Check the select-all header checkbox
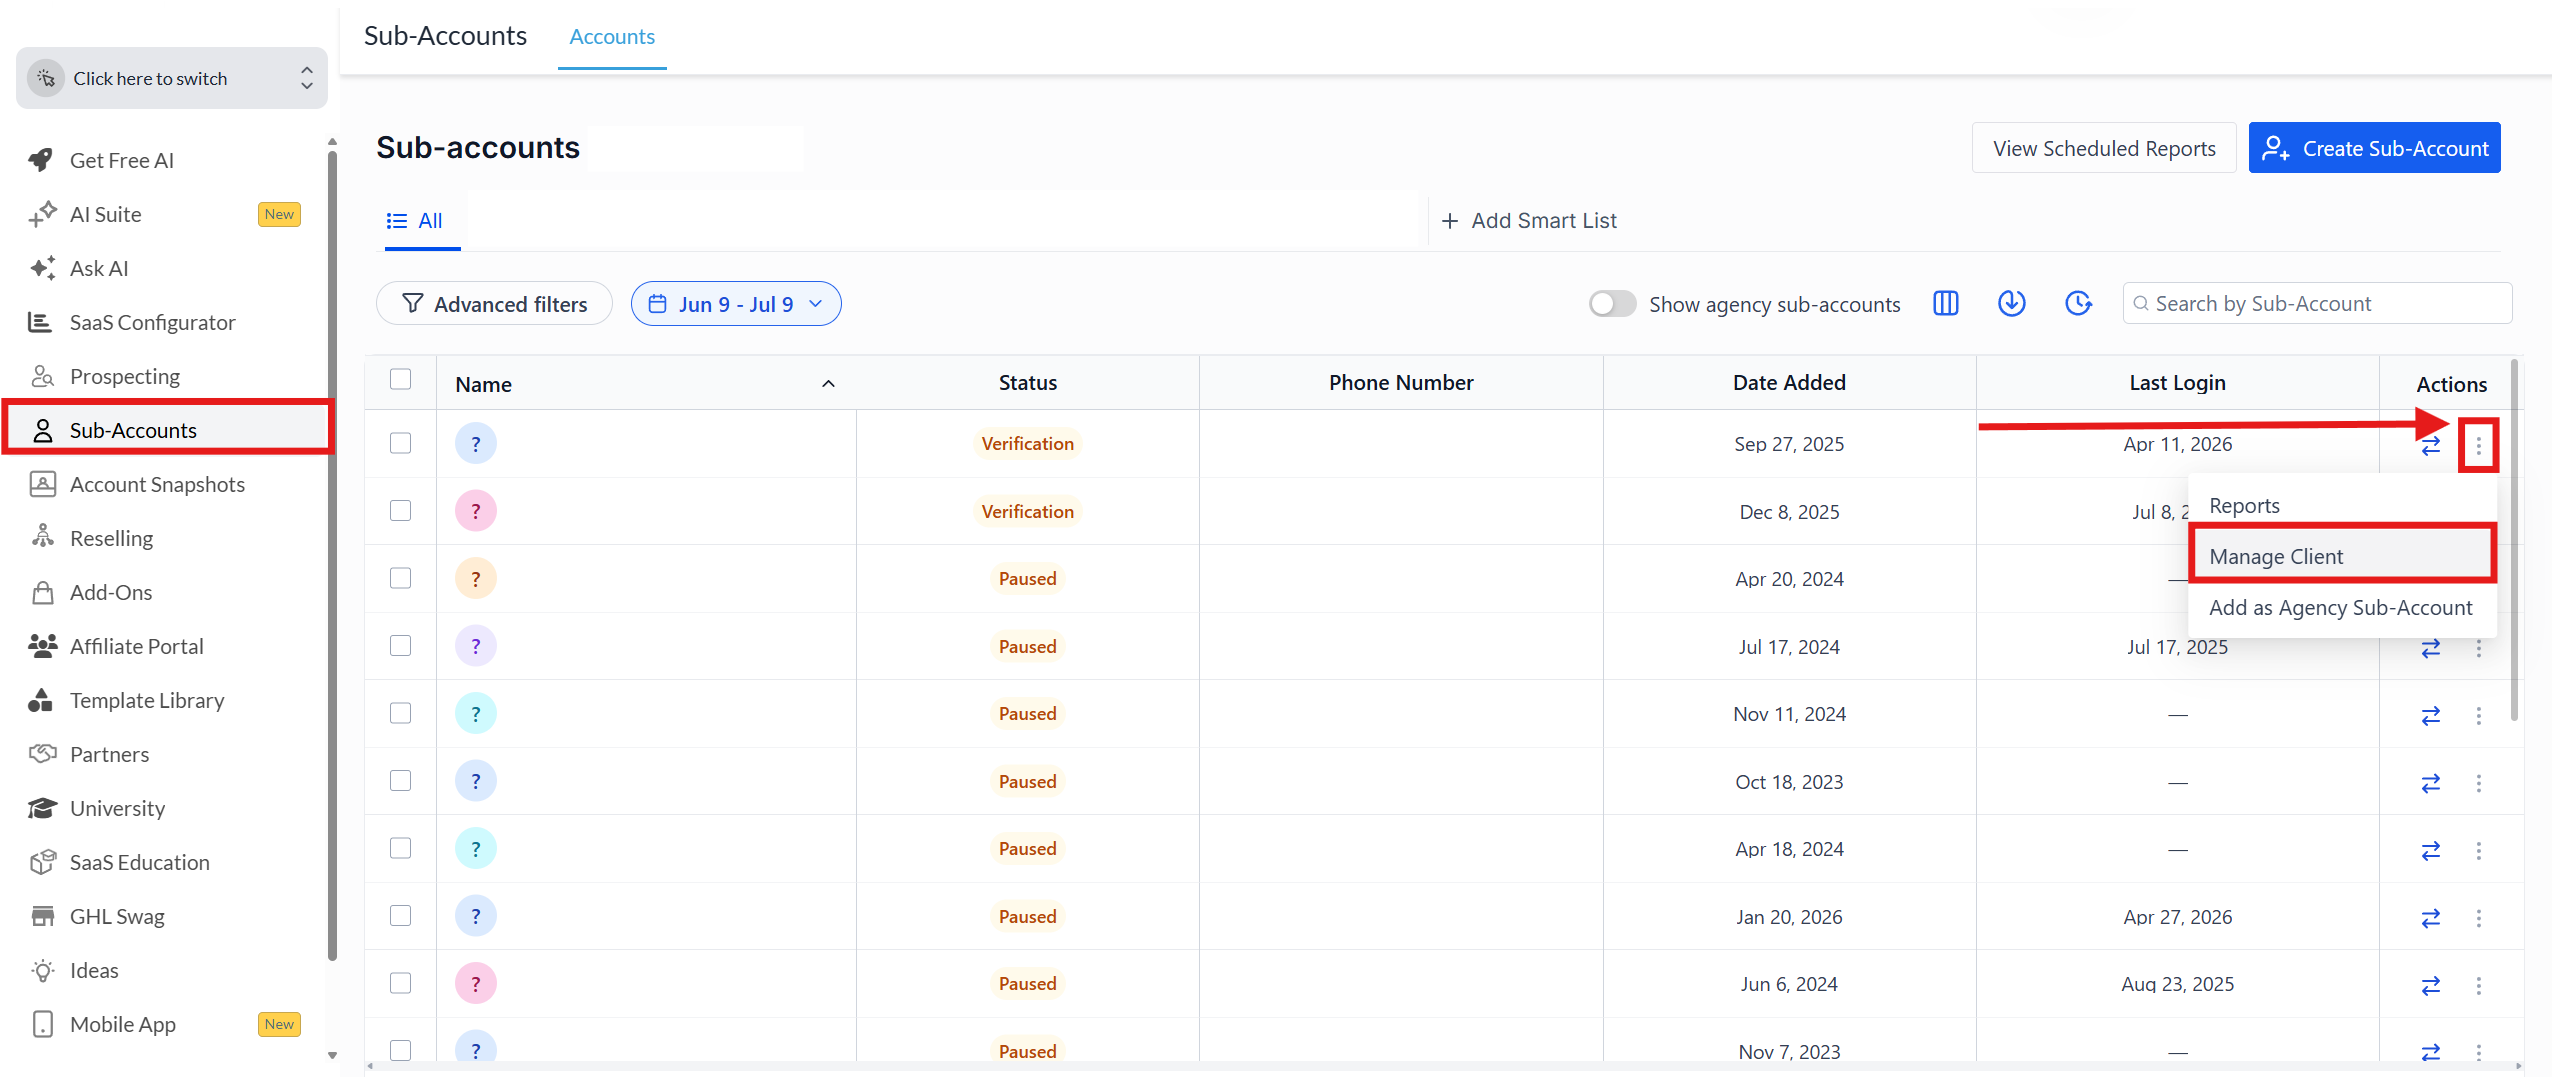The image size is (2552, 1077). [400, 379]
